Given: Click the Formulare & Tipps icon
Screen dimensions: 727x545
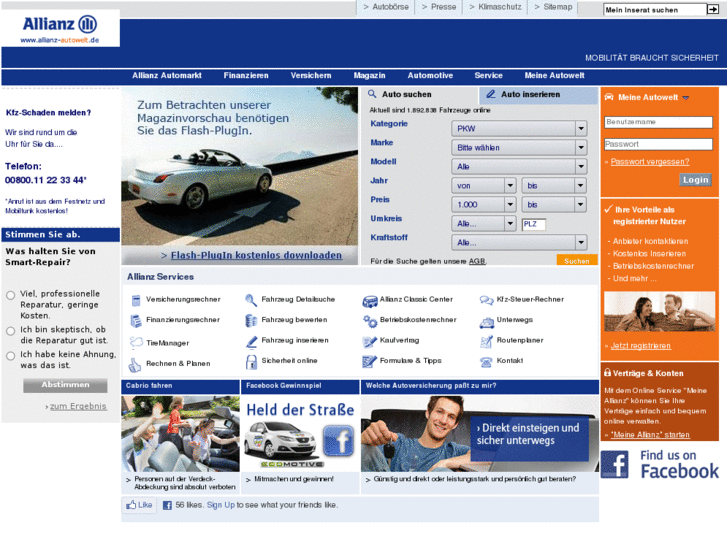Looking at the screenshot, I should (370, 361).
